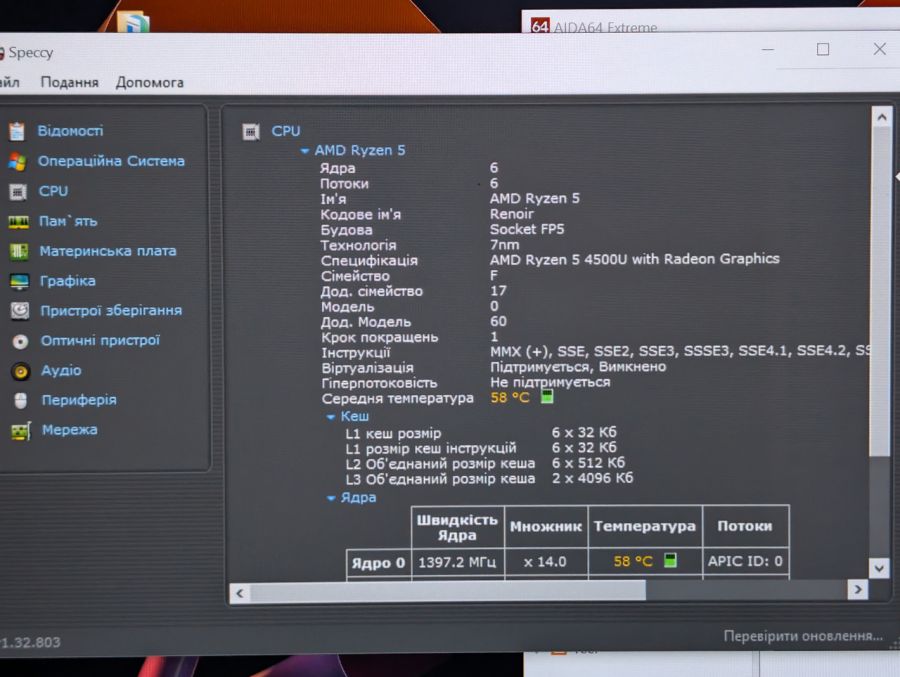Click the Швидкість Ядра column header
The height and width of the screenshot is (677, 900).
pos(457,527)
